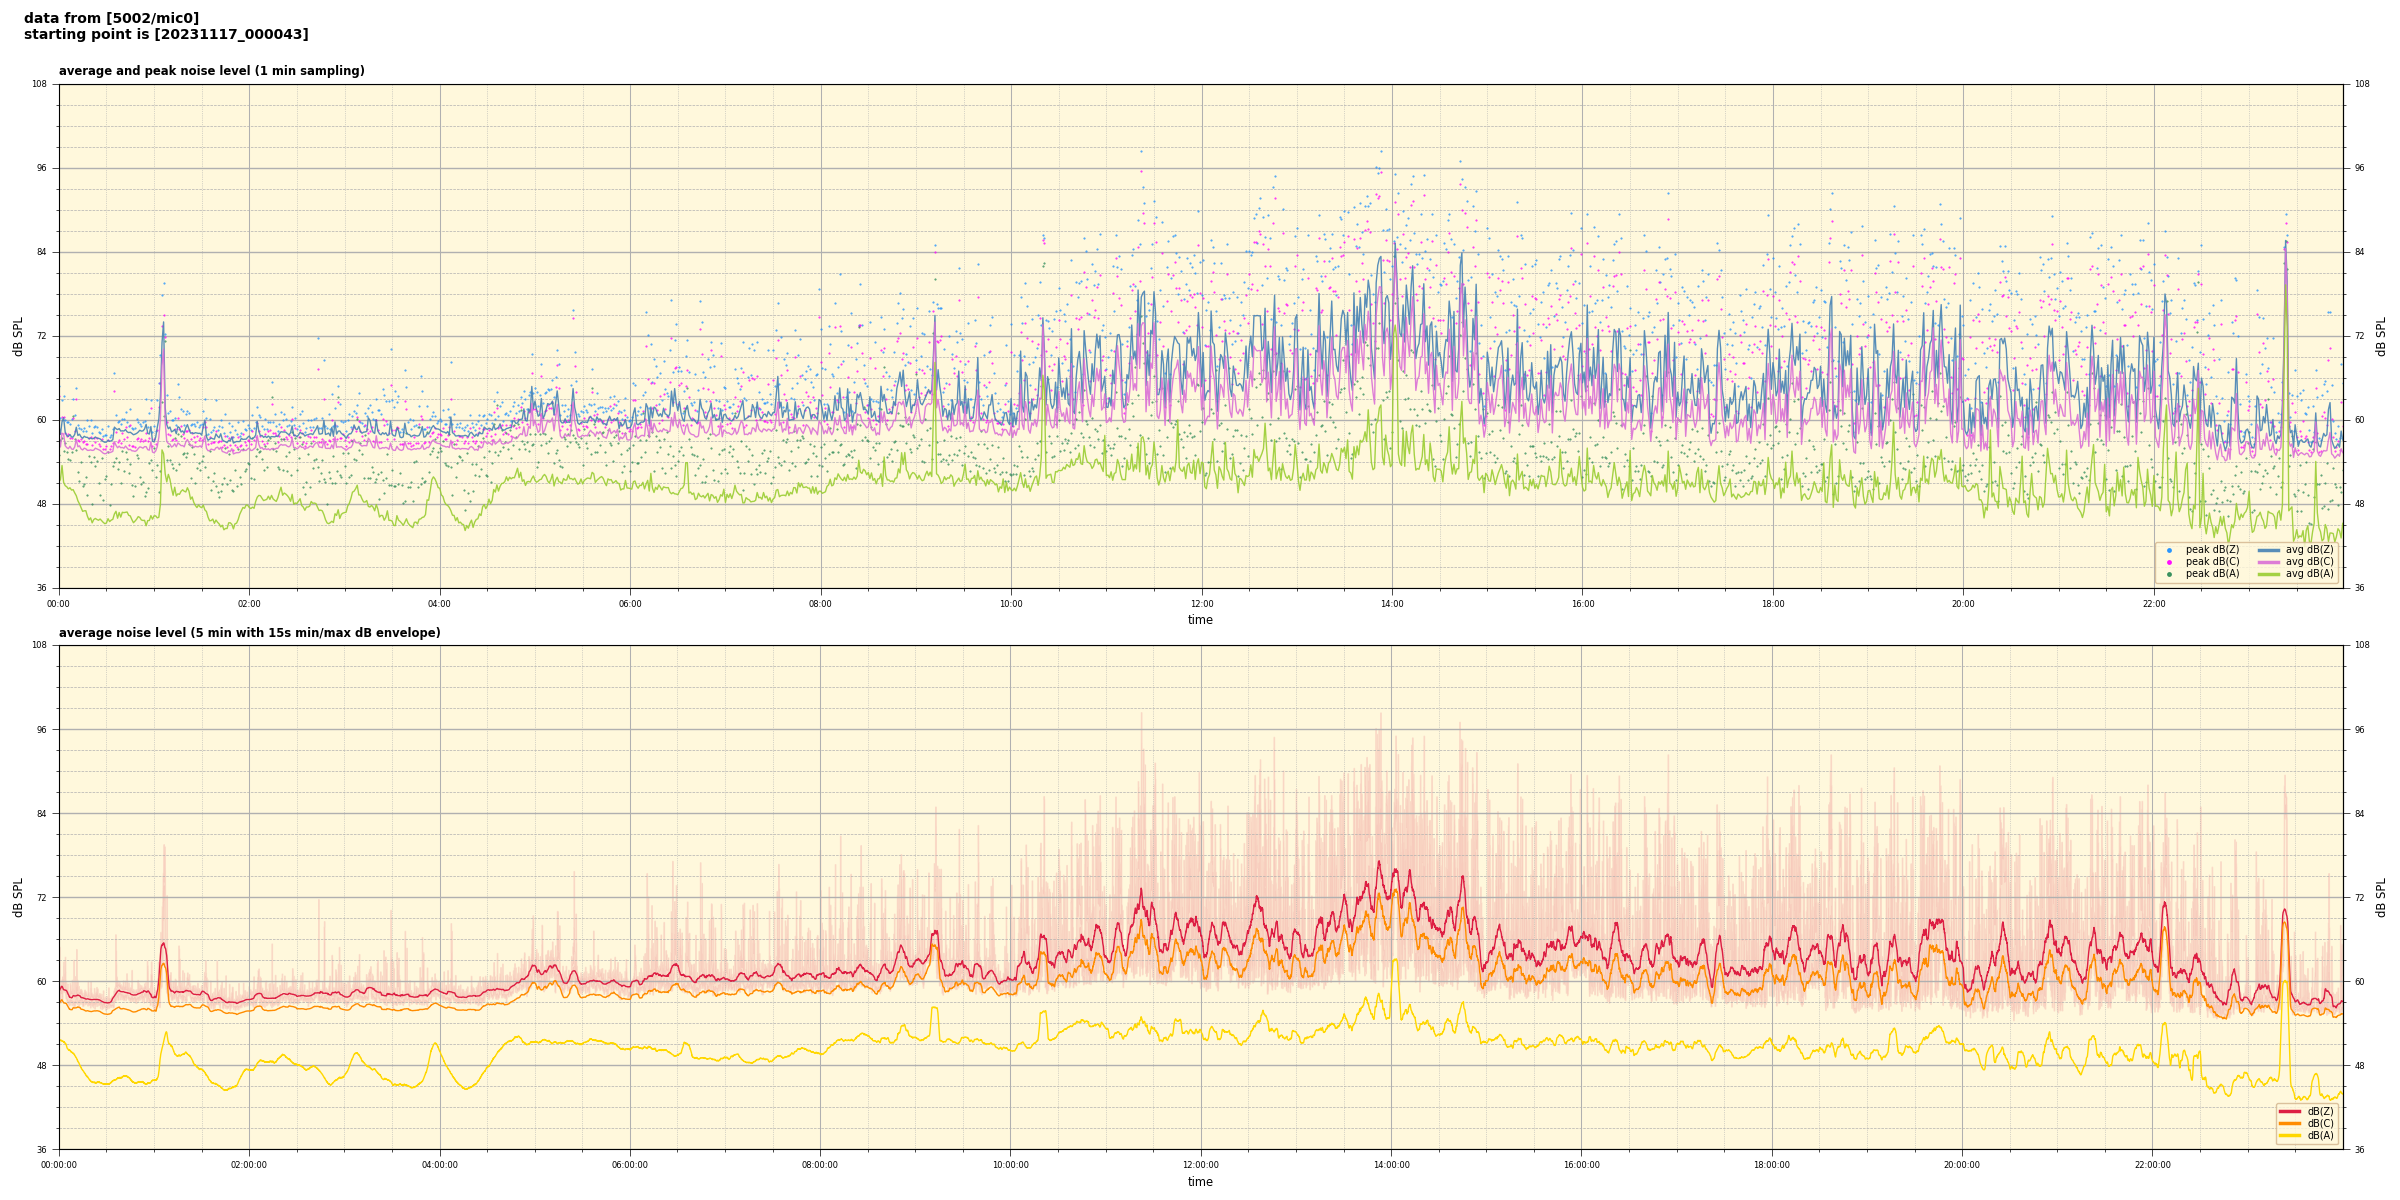Click the 22:00:00 tick label on lower chart
The height and width of the screenshot is (1200, 2400).
[x=2153, y=1165]
